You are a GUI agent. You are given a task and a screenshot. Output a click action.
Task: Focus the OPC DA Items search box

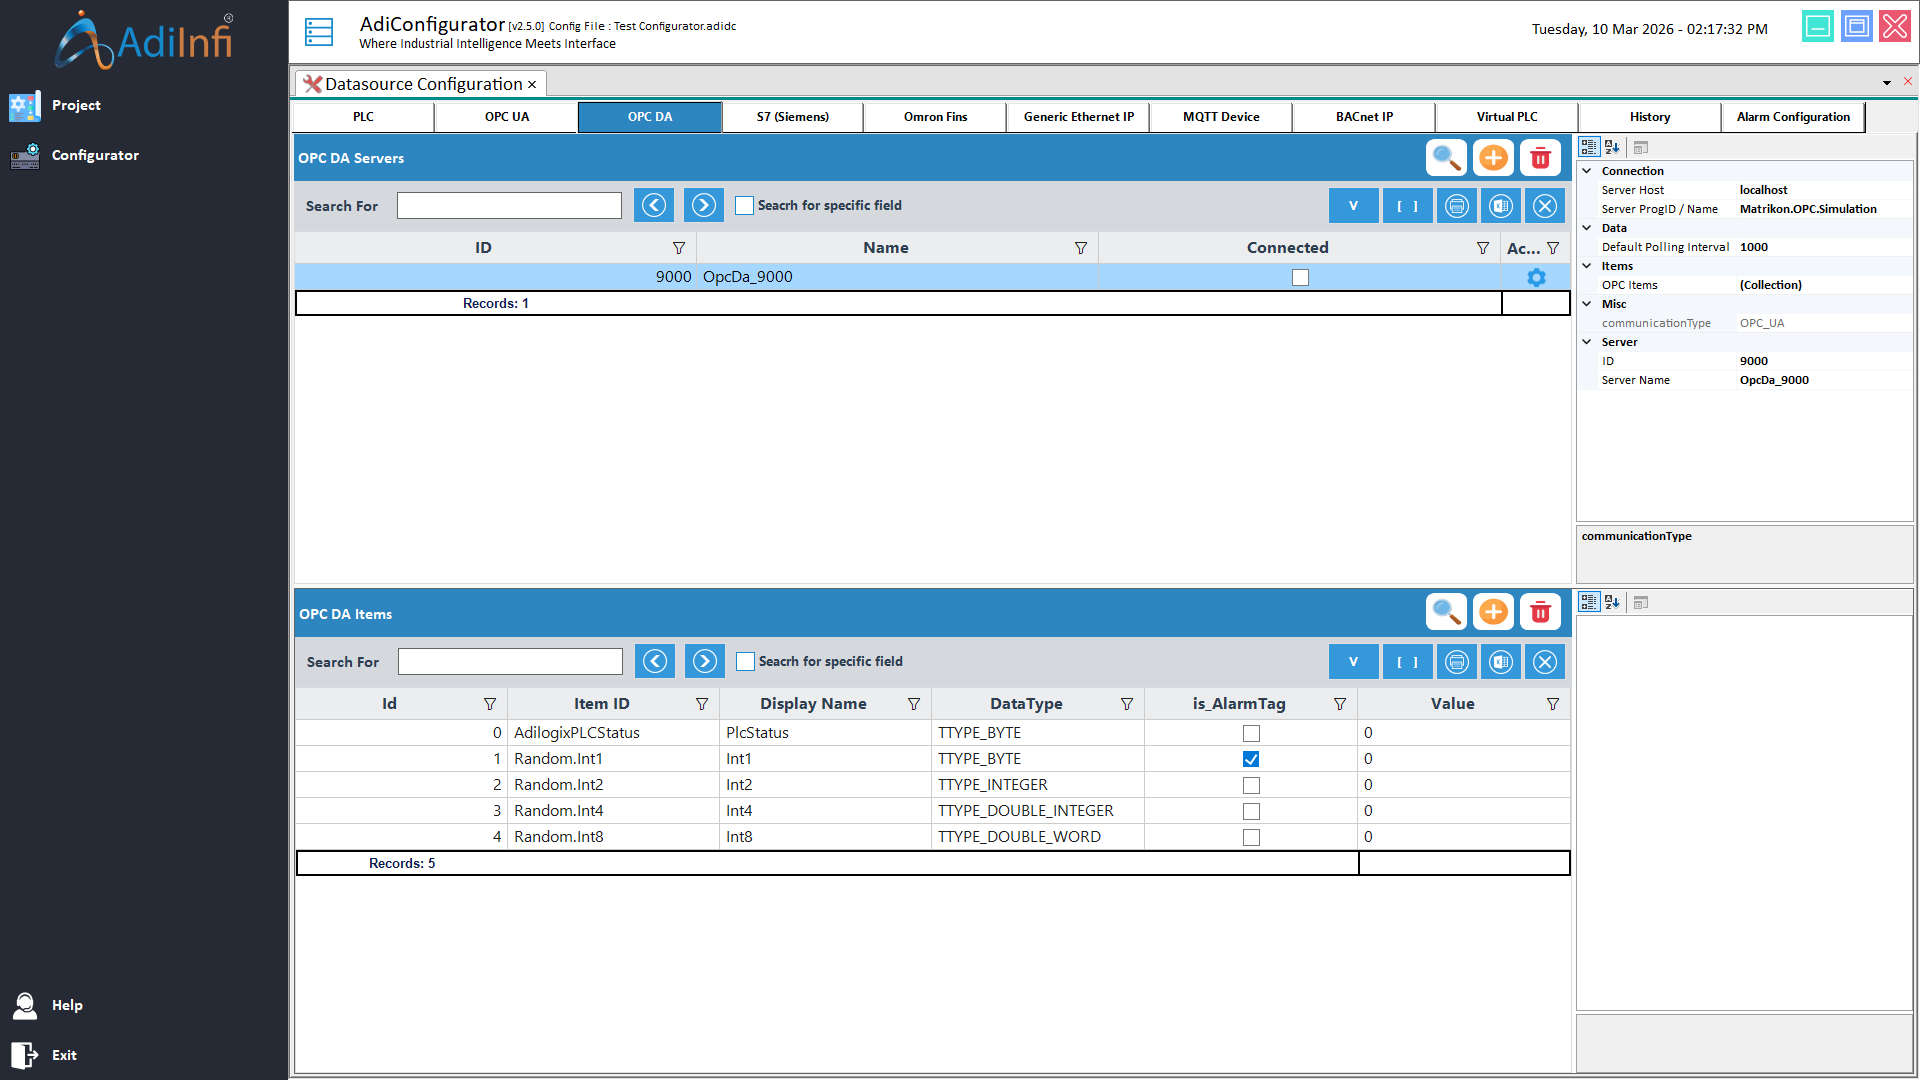(x=510, y=662)
